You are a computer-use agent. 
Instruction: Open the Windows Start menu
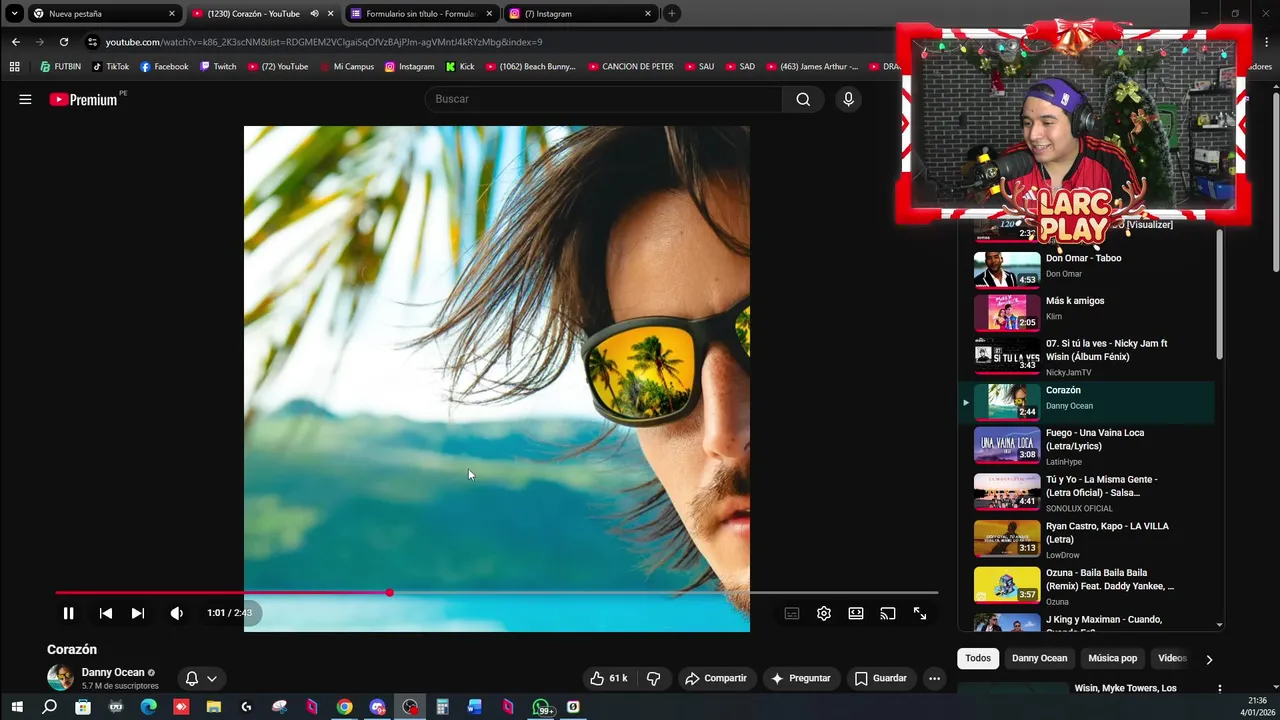[16, 707]
